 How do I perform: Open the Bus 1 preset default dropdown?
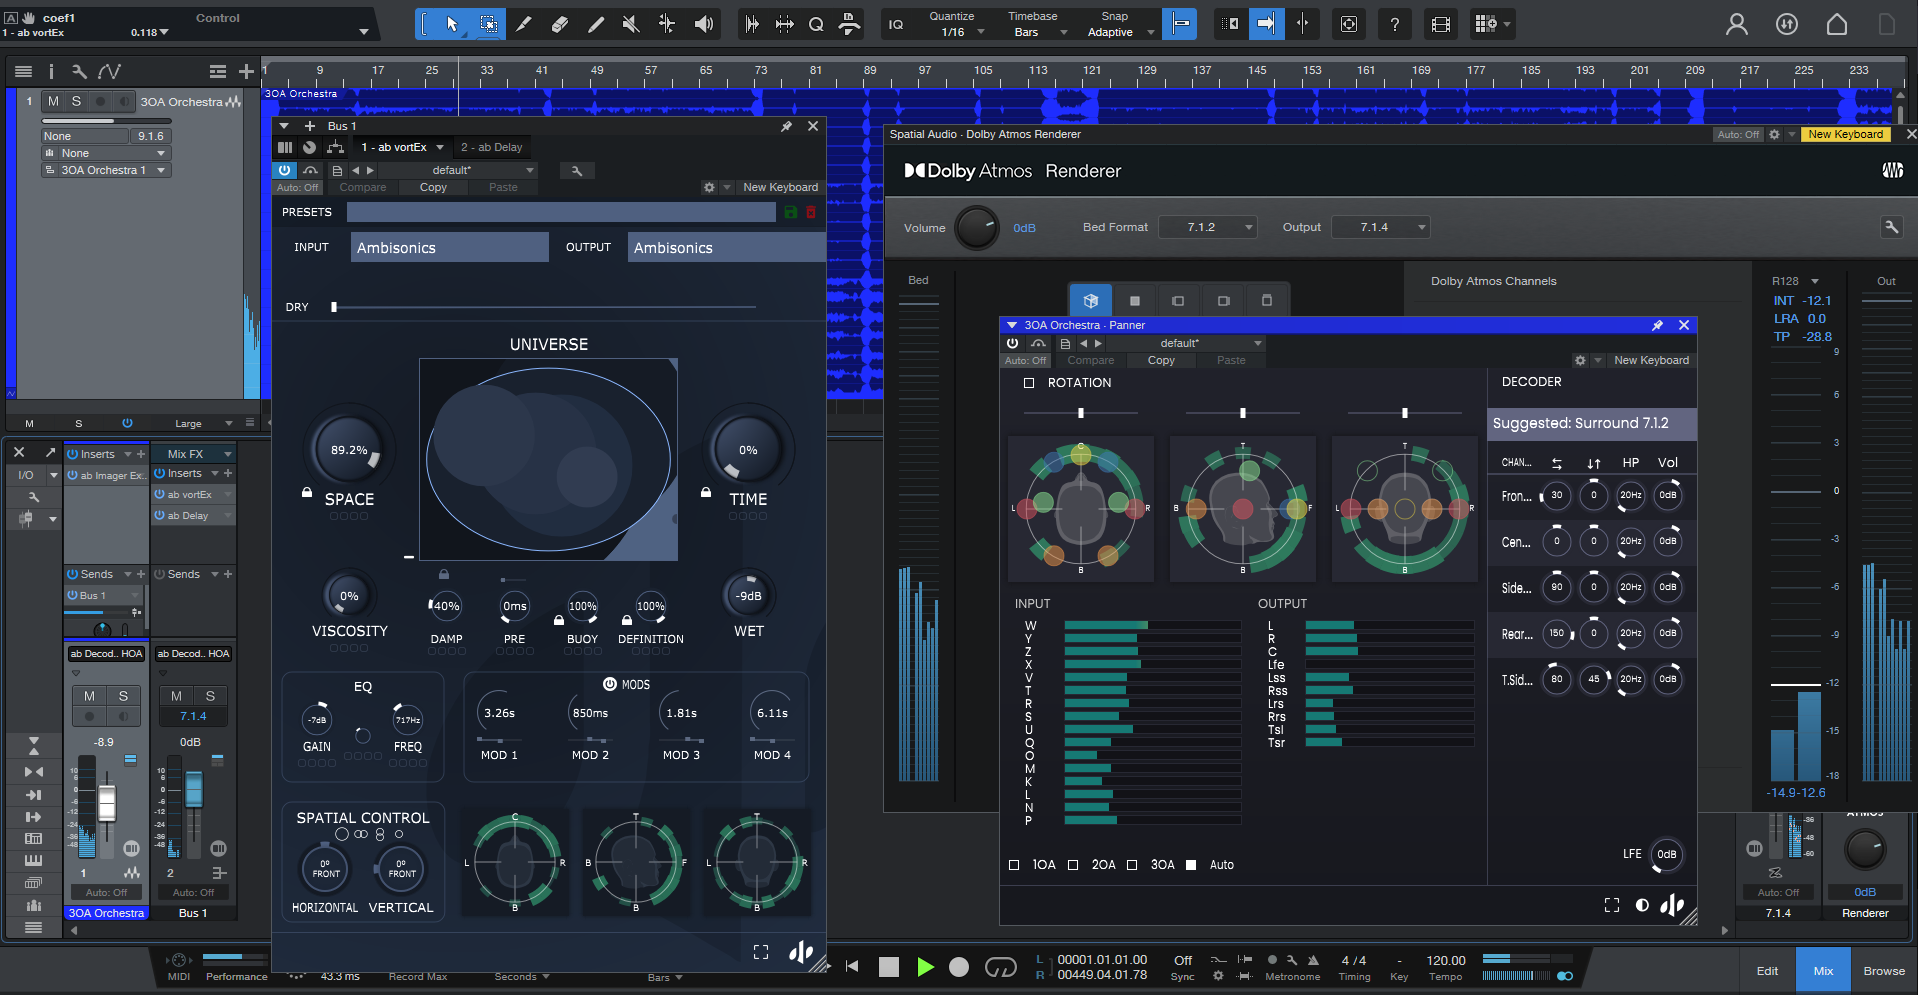[x=460, y=171]
